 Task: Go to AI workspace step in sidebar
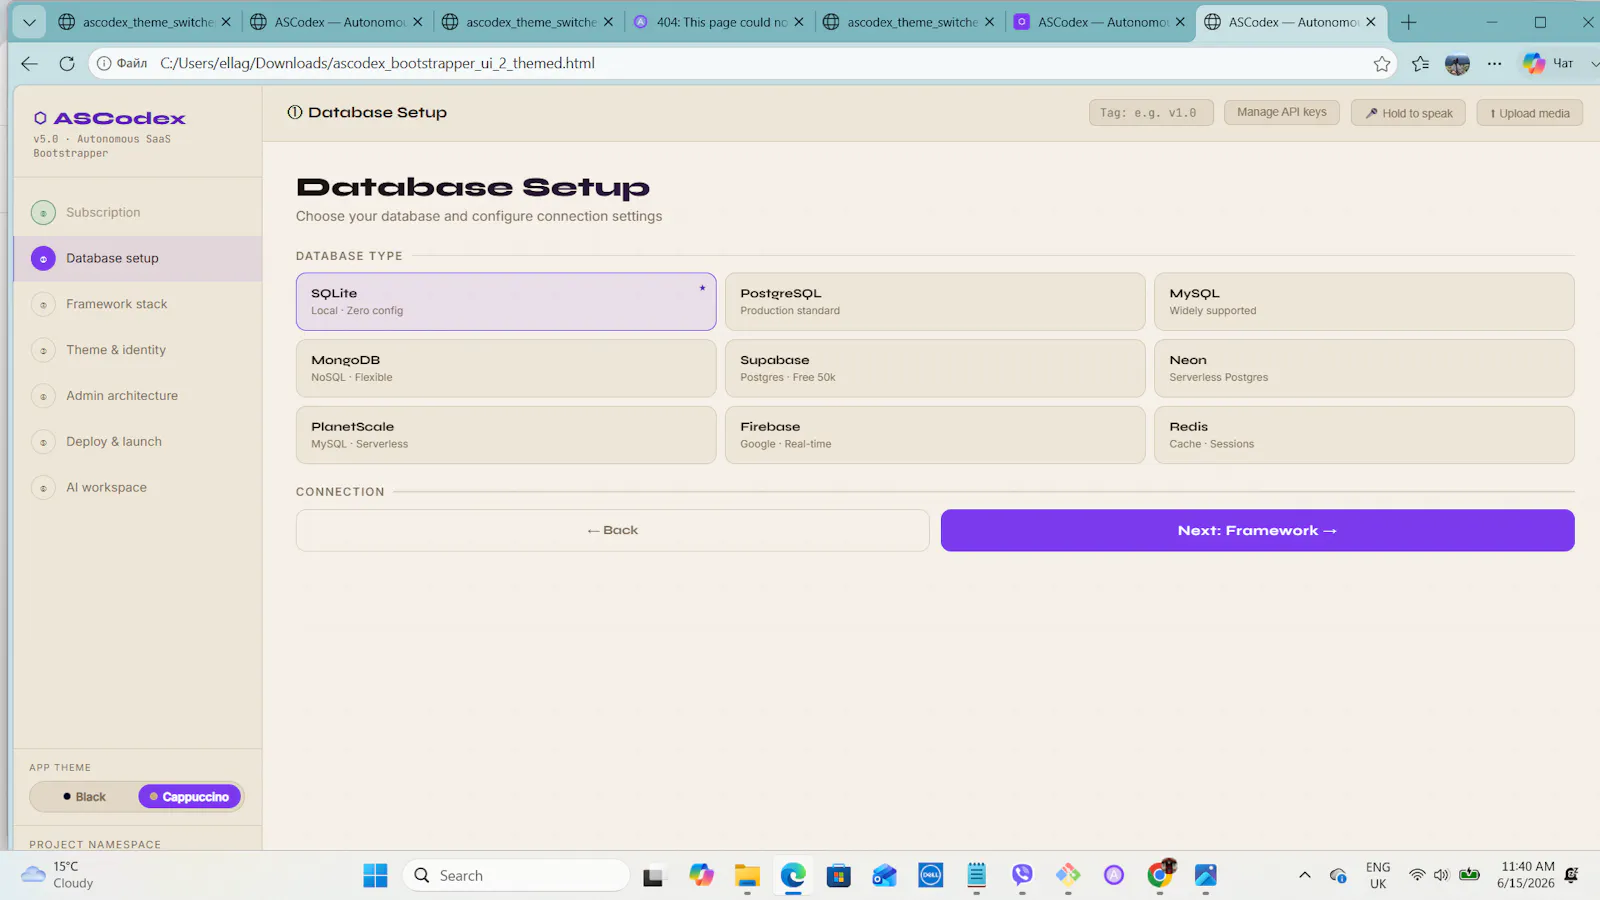point(138,488)
